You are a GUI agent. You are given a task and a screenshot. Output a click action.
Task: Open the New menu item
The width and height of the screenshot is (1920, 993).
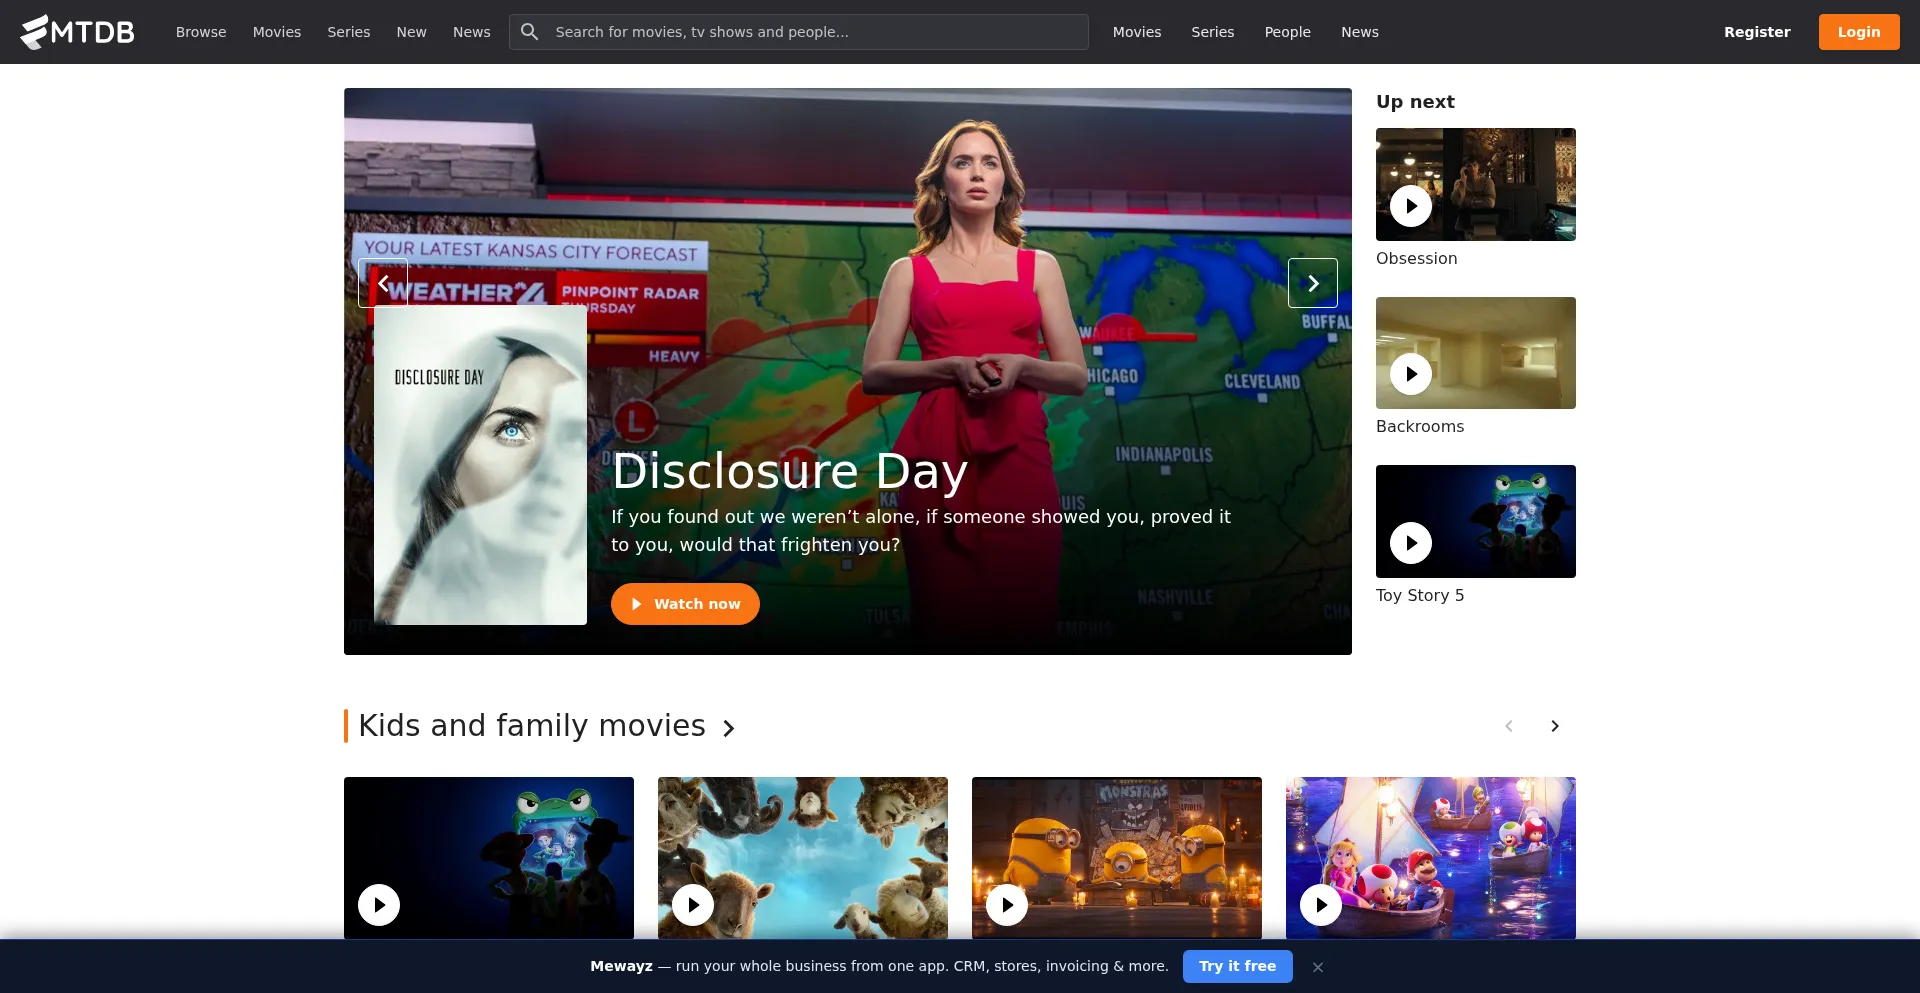[411, 32]
